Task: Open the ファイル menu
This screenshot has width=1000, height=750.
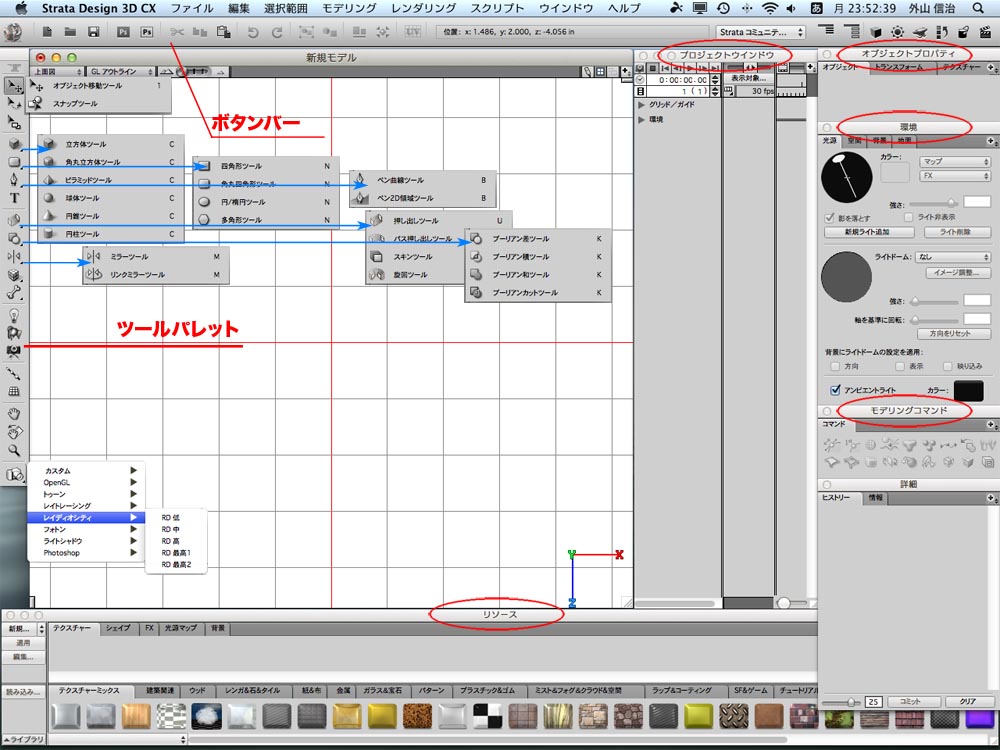Action: [x=192, y=8]
